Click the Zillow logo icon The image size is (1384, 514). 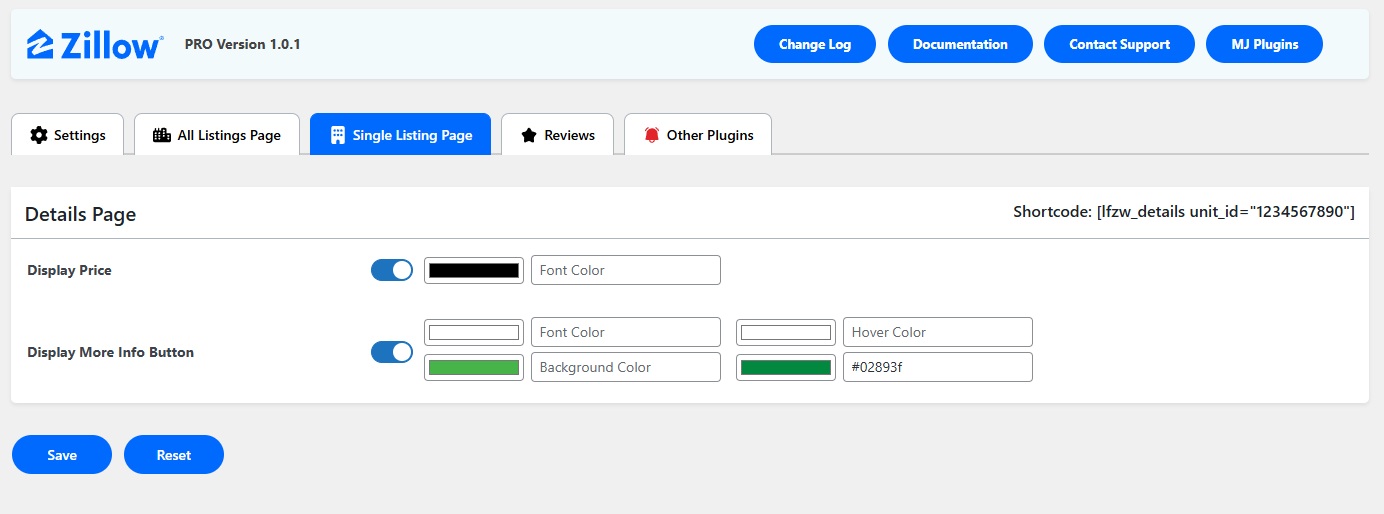click(41, 45)
